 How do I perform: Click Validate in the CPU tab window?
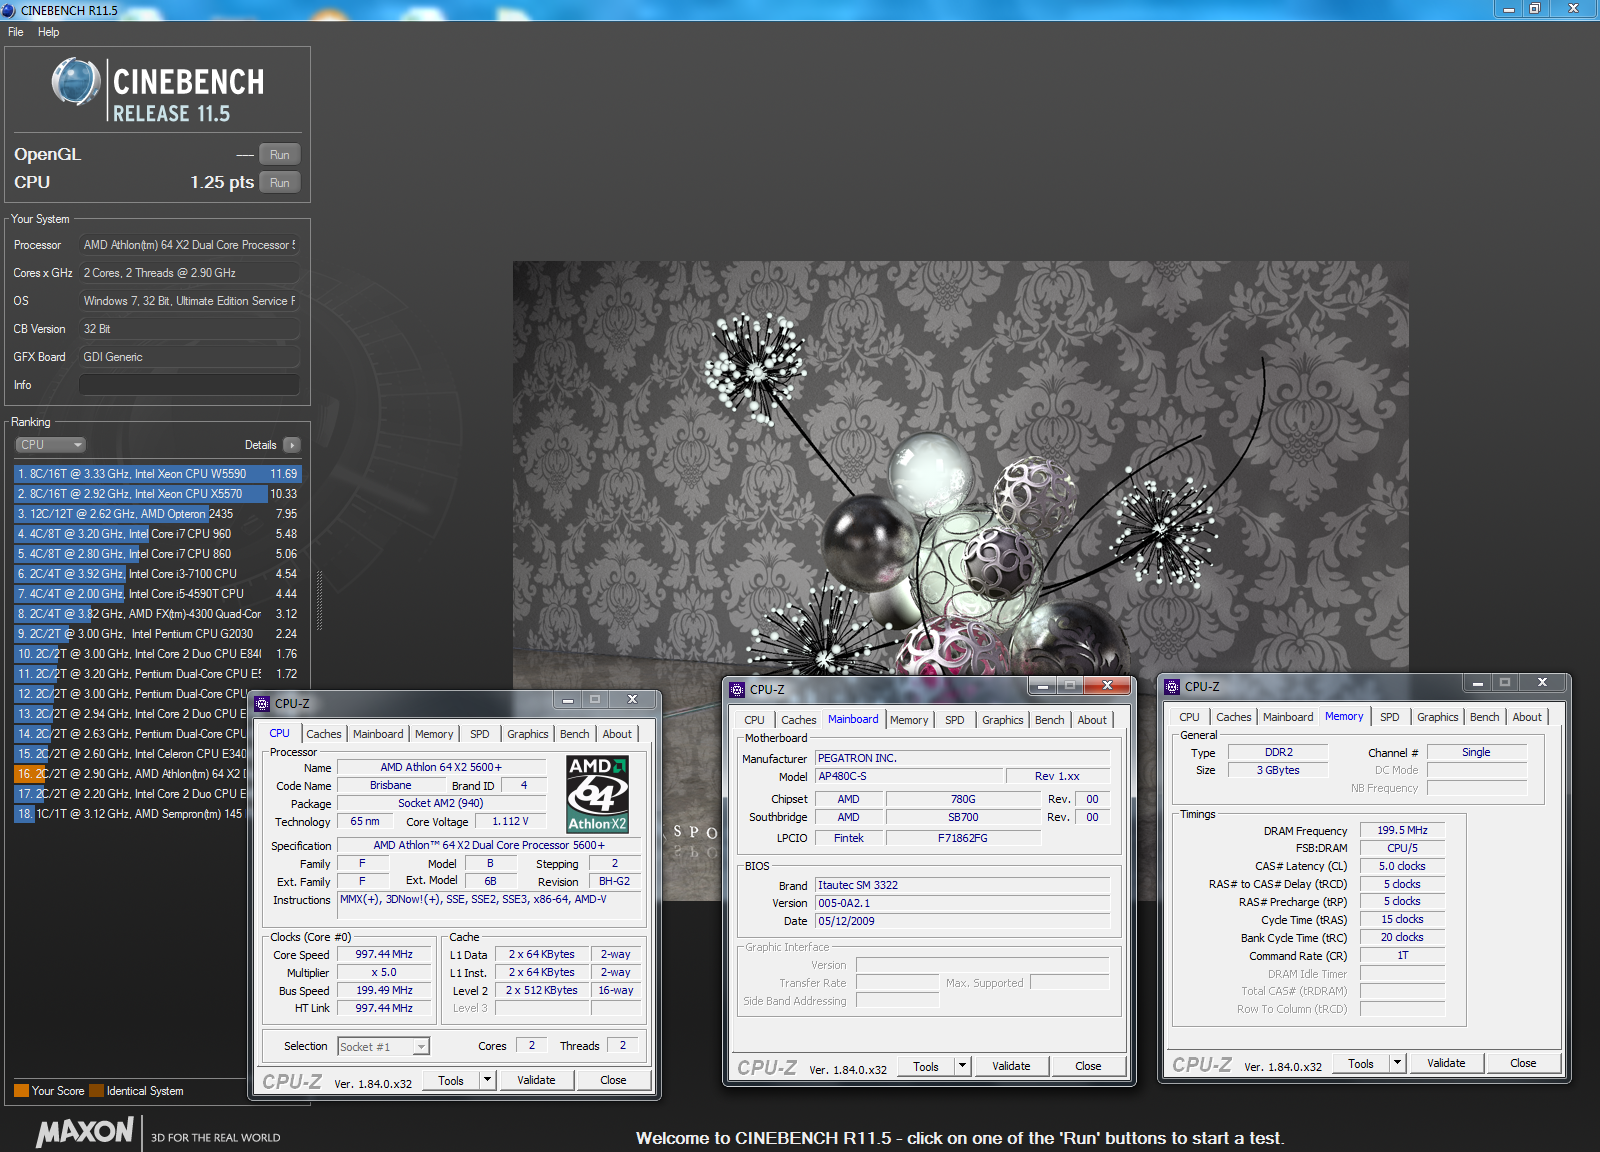click(x=536, y=1080)
